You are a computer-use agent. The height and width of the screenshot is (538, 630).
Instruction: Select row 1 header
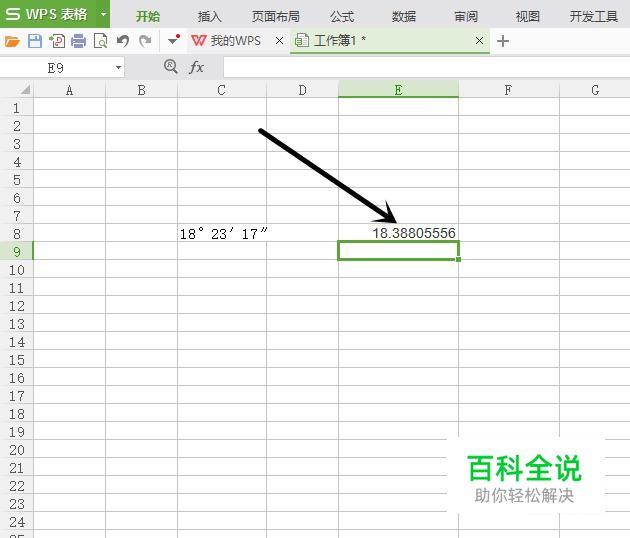(x=16, y=108)
